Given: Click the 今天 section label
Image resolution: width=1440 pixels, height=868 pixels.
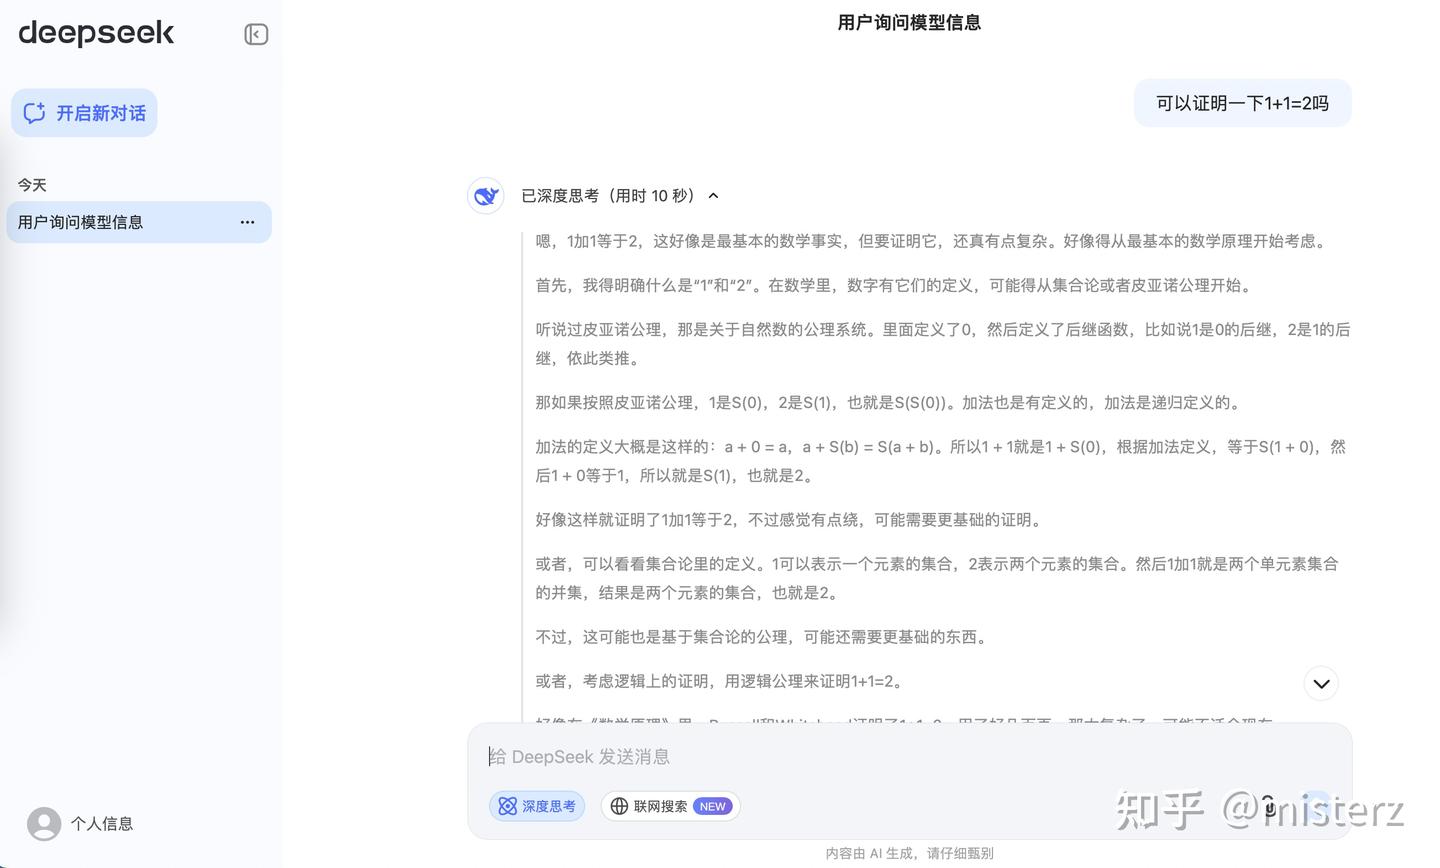Looking at the screenshot, I should coord(32,185).
